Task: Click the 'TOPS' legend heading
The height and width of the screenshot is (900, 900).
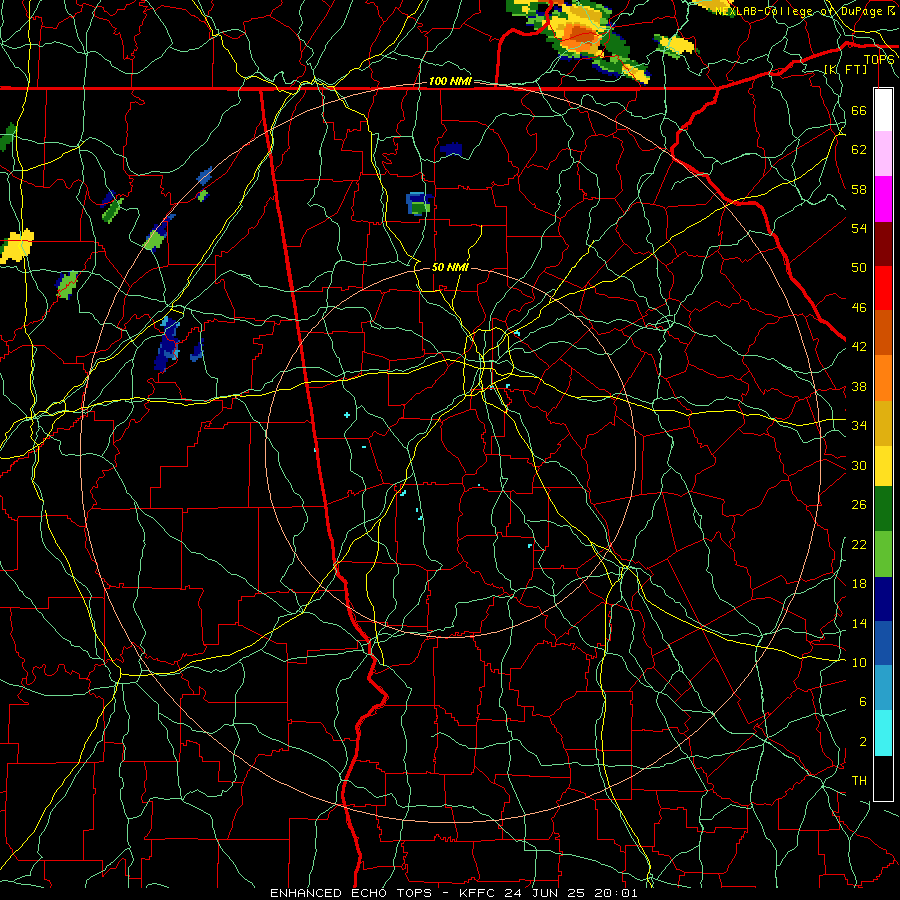Action: (x=879, y=59)
